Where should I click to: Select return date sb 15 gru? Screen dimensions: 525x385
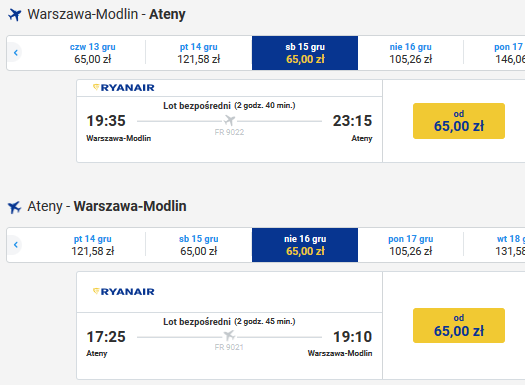[x=199, y=245]
